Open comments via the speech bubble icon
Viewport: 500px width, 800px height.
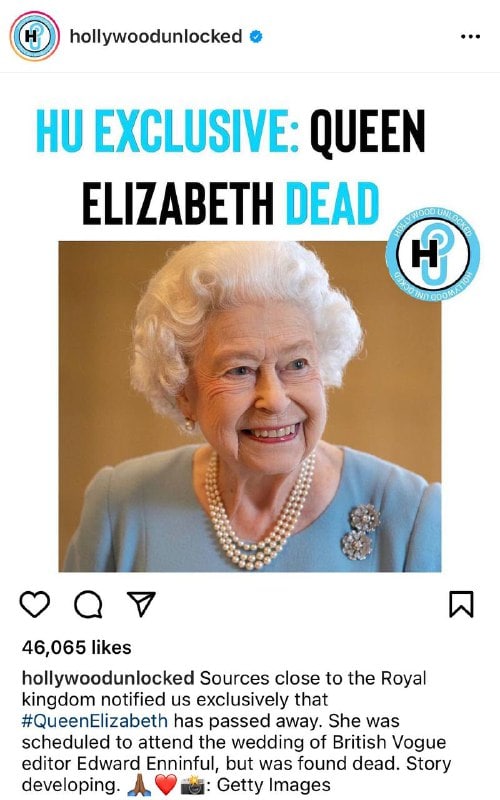[88, 605]
